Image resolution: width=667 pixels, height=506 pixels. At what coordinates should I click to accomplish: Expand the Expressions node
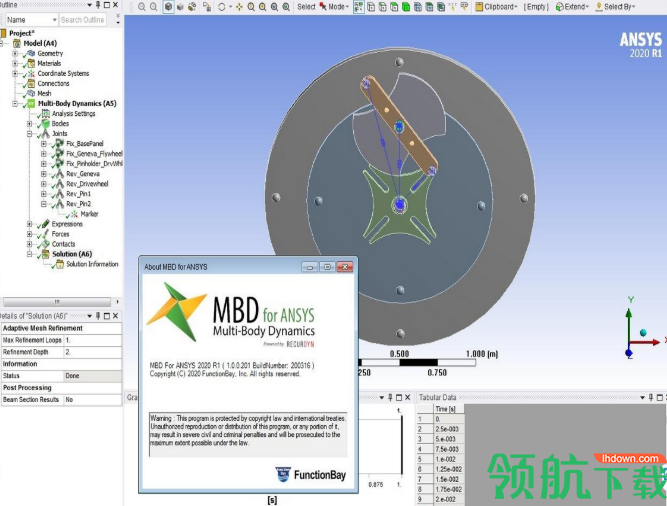29,224
